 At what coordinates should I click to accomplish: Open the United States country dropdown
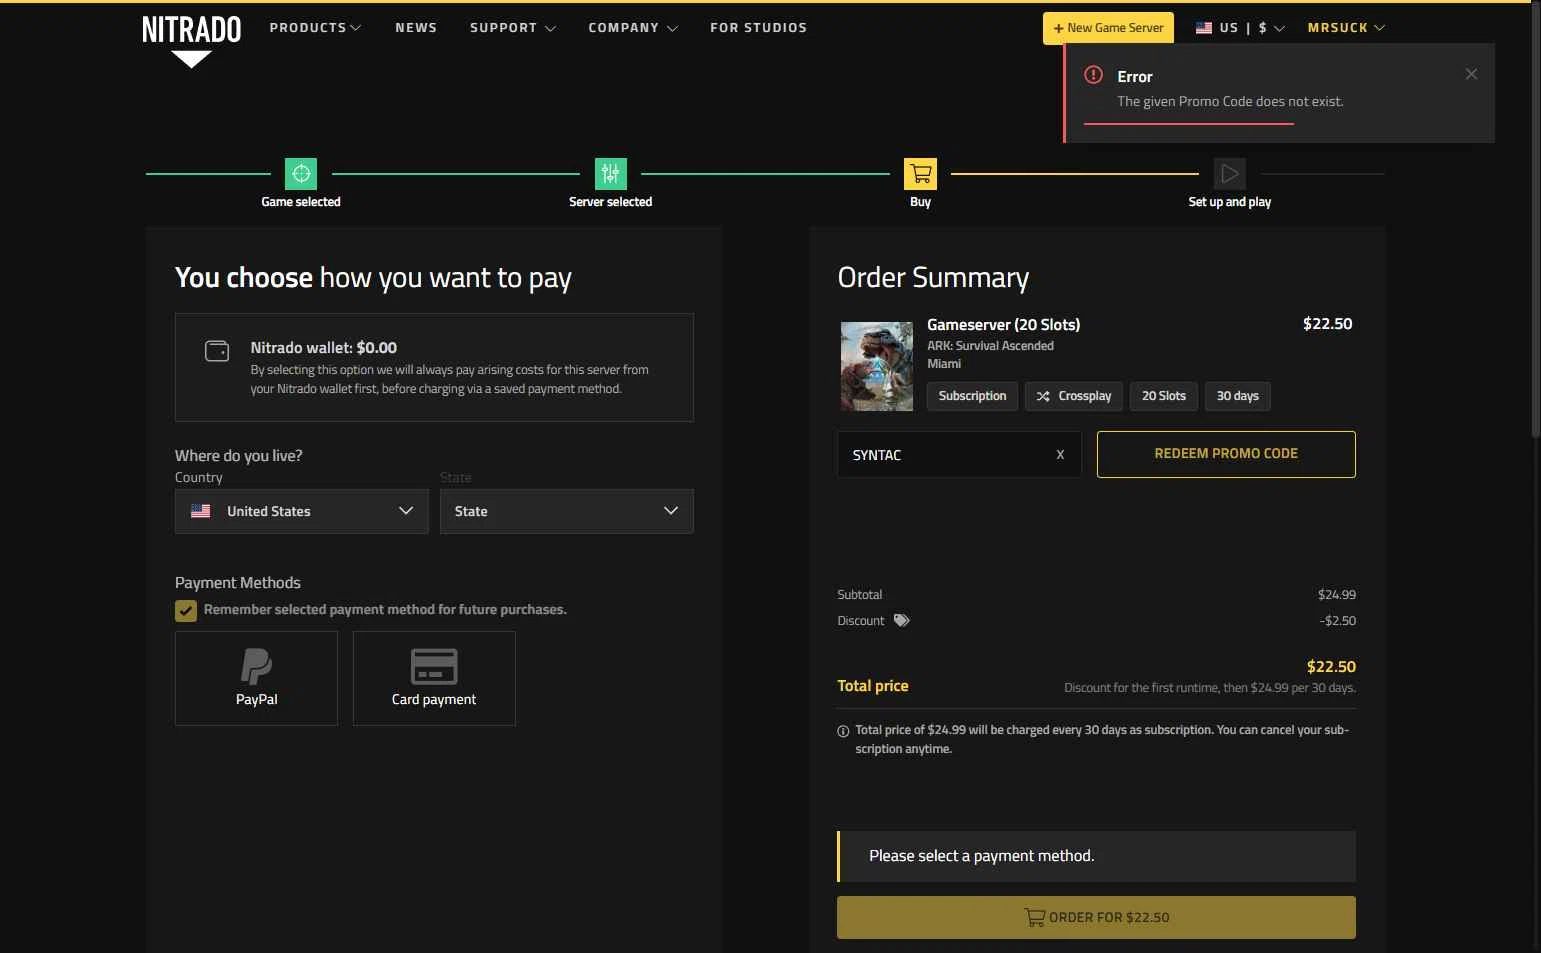tap(302, 511)
